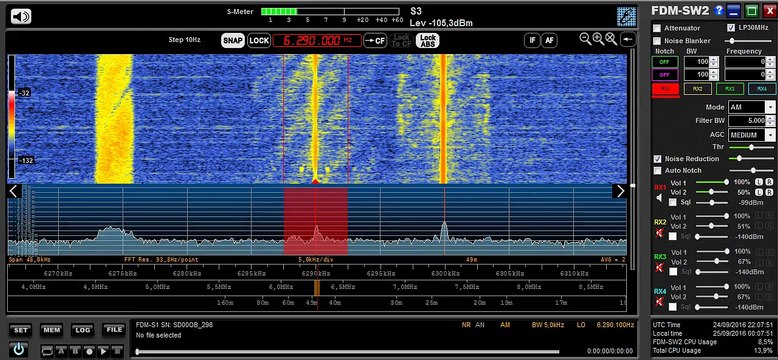Open the IF view button
Screen dimensions: 778x360
coord(532,41)
